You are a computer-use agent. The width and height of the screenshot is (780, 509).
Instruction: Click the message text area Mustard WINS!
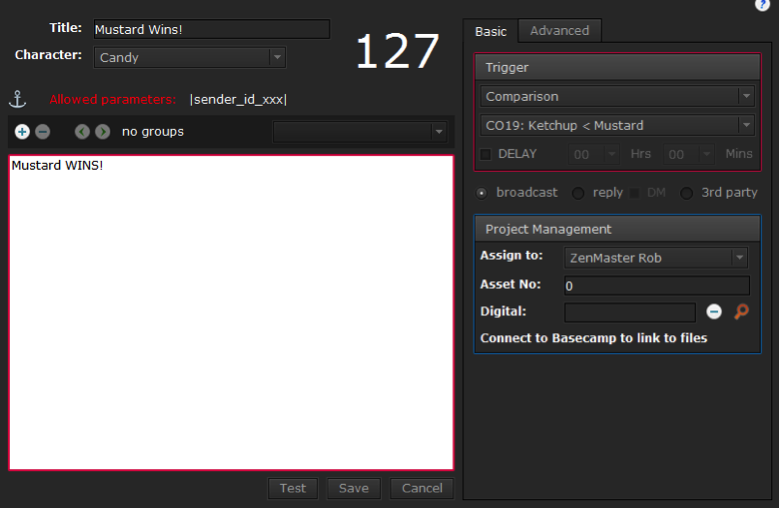231,312
